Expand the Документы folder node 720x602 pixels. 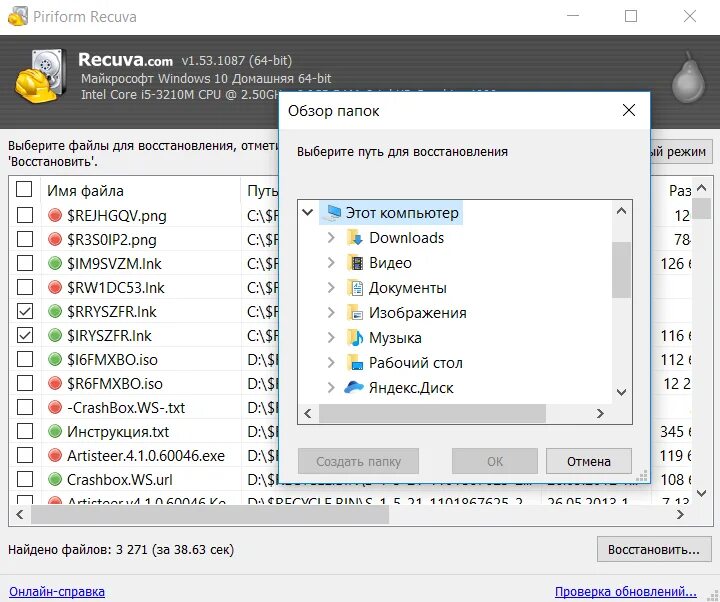pyautogui.click(x=331, y=287)
